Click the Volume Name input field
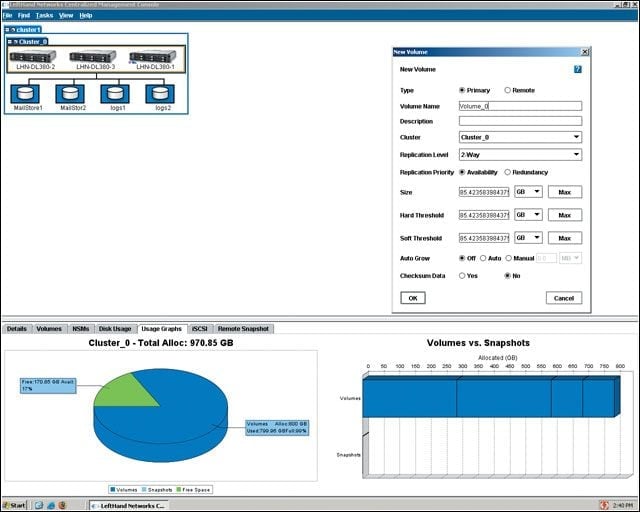The width and height of the screenshot is (640, 512). (x=520, y=106)
